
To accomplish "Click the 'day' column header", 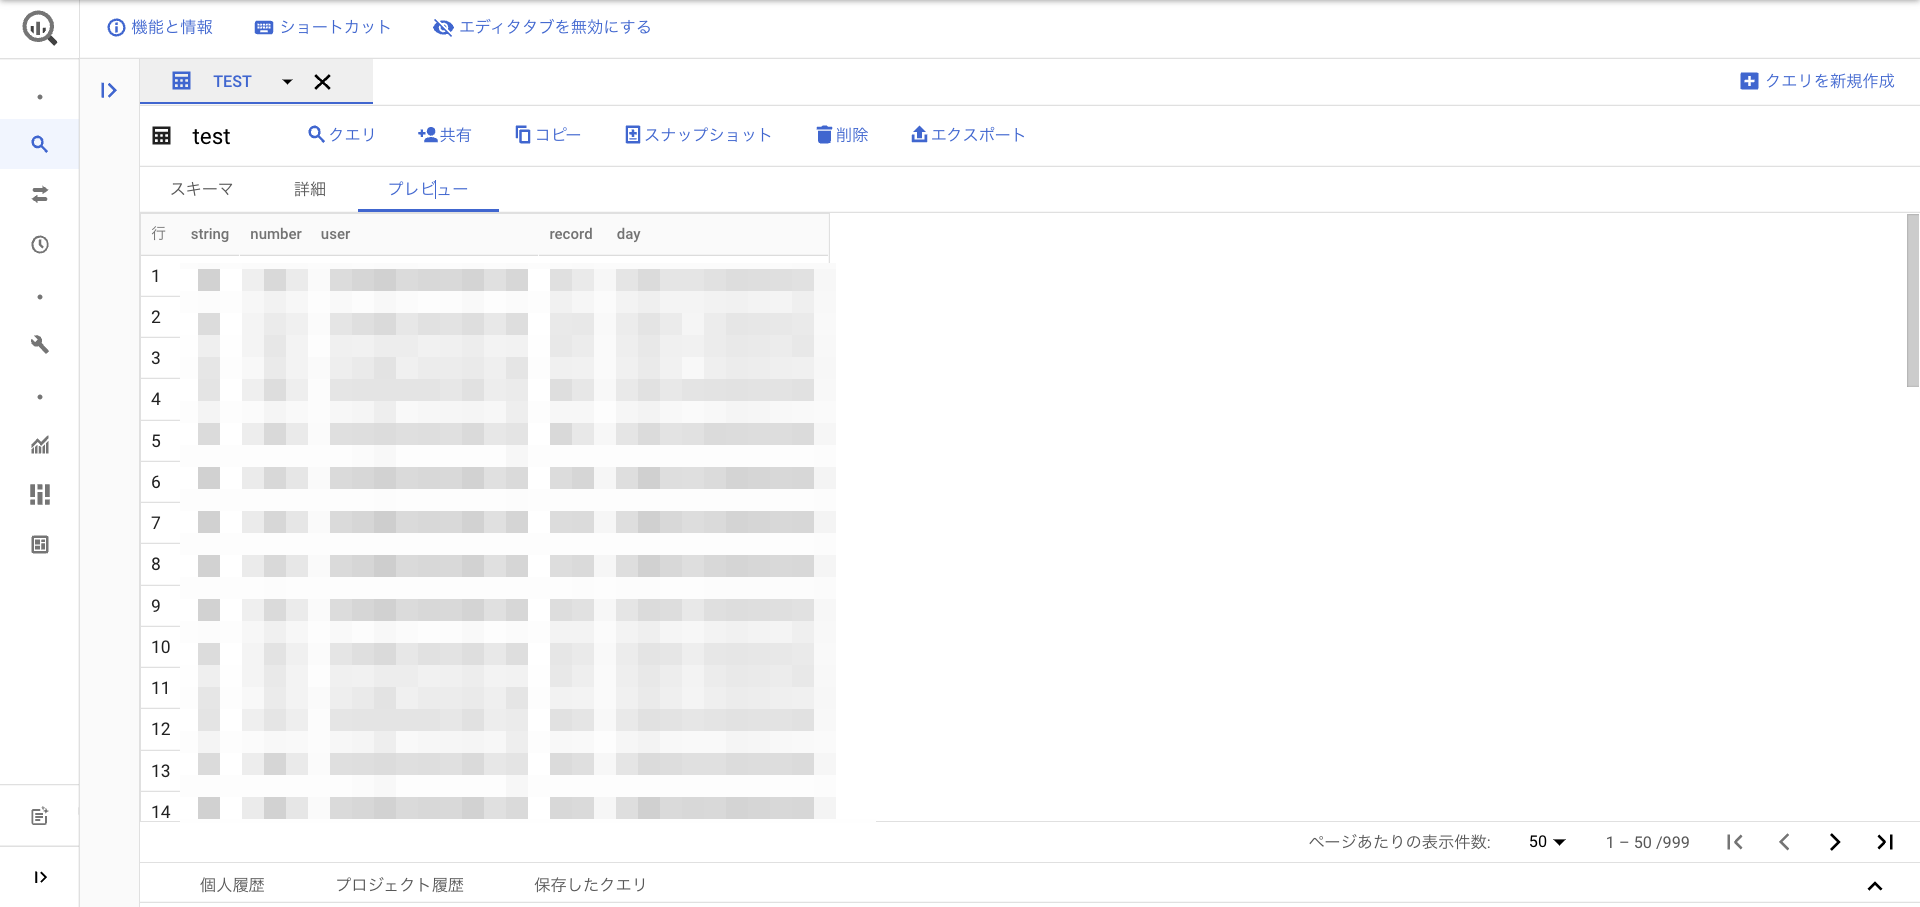I will 628,234.
